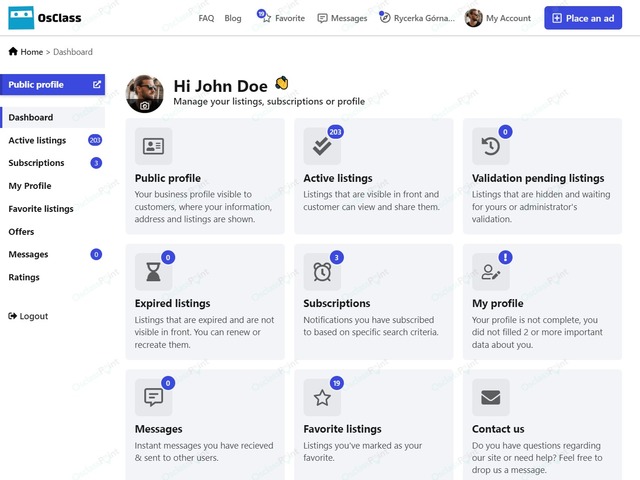Image resolution: width=640 pixels, height=480 pixels.
Task: Open the Contact us envelope icon
Action: pos(490,397)
